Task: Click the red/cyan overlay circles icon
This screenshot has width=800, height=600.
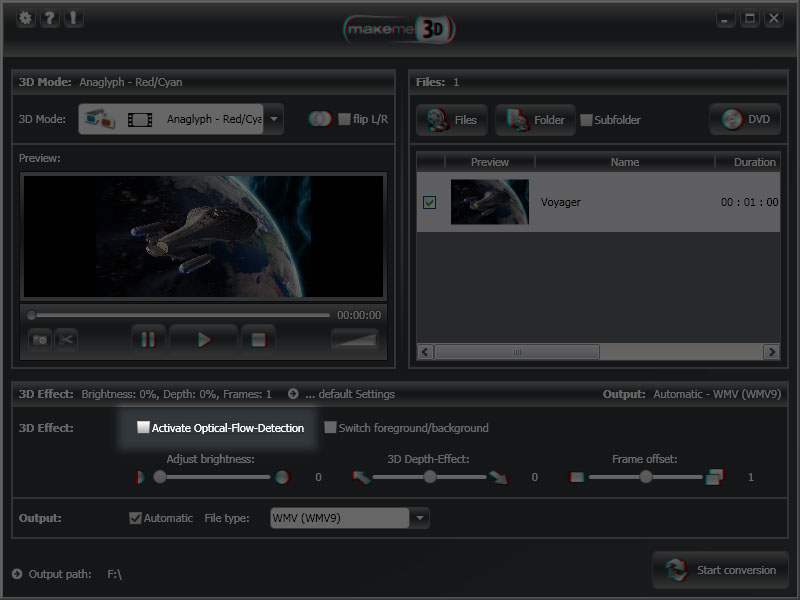Action: coord(320,119)
